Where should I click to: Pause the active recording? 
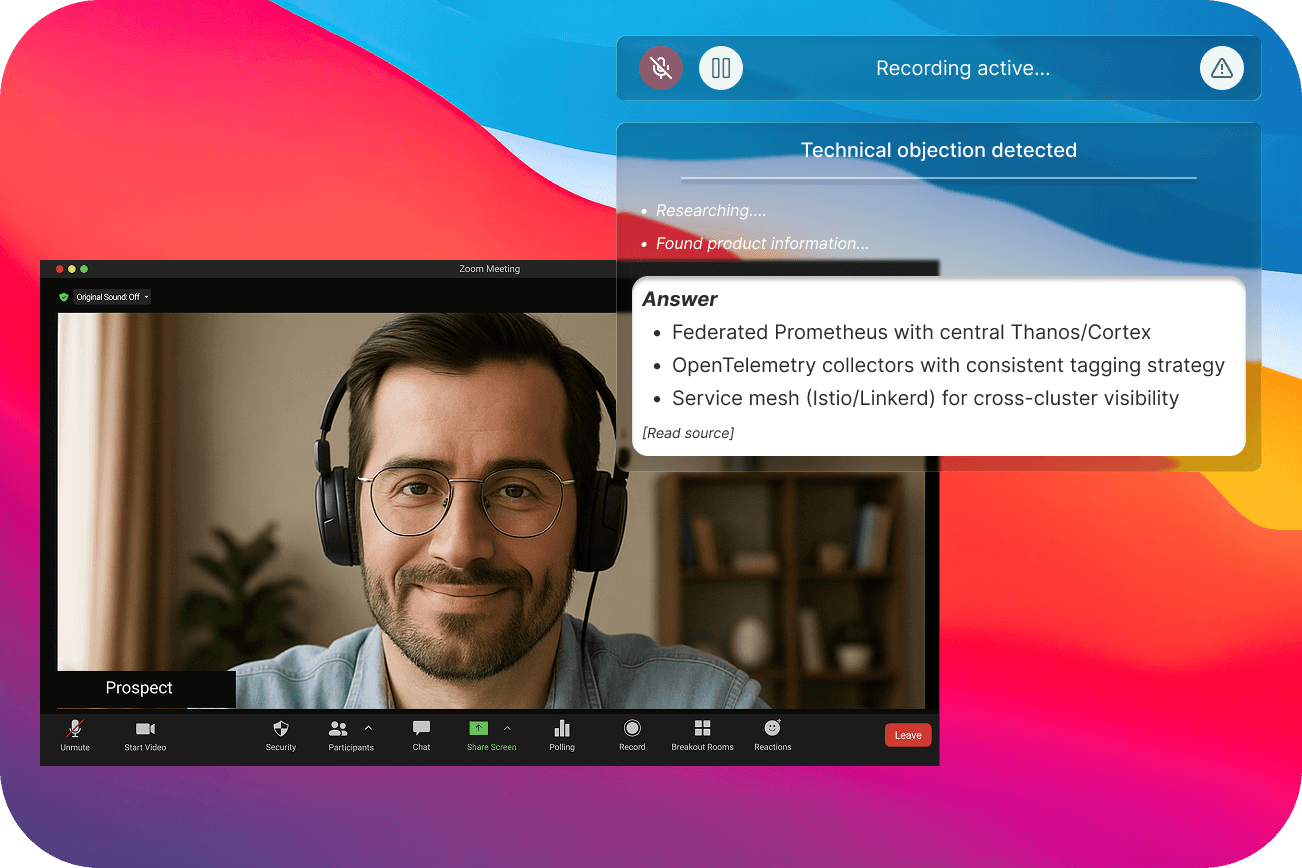721,68
